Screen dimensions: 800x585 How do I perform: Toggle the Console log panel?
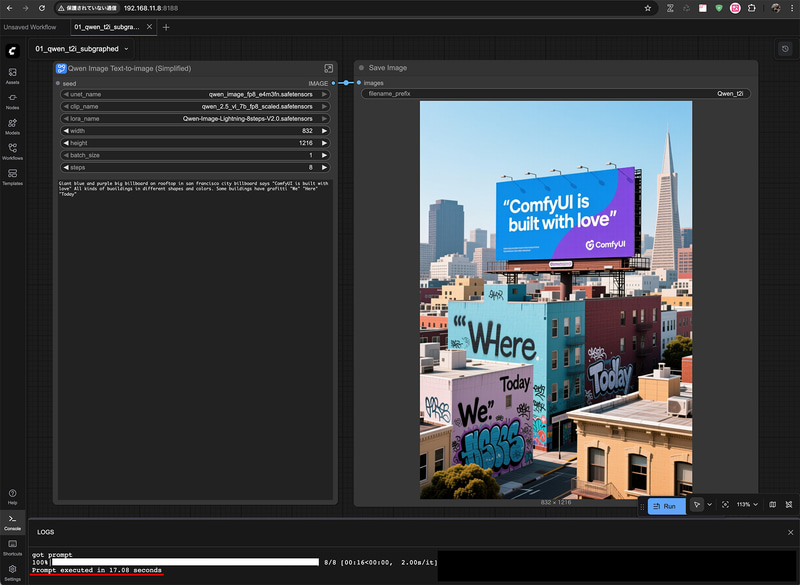[x=12, y=521]
